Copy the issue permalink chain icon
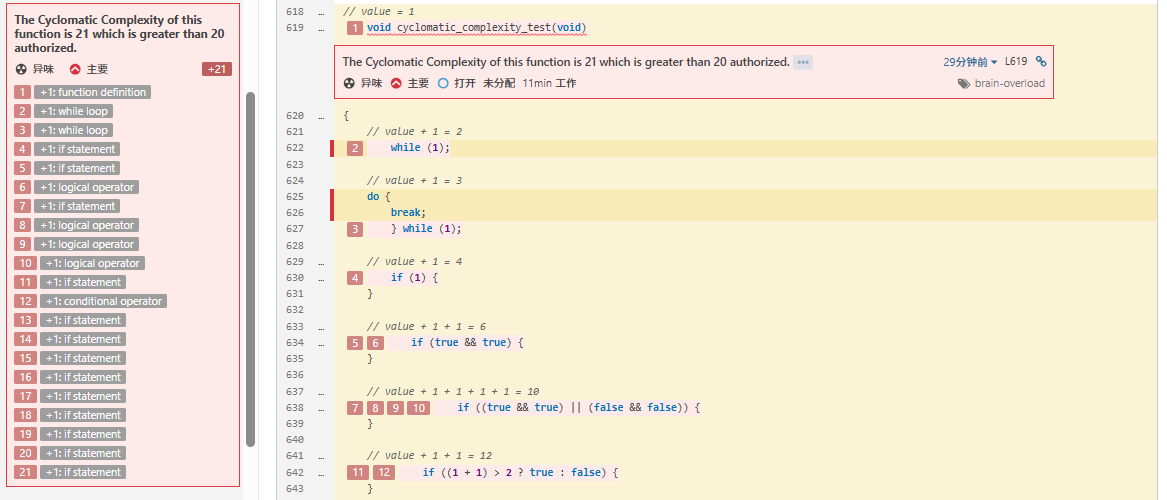The width and height of the screenshot is (1167, 500). pos(1041,62)
